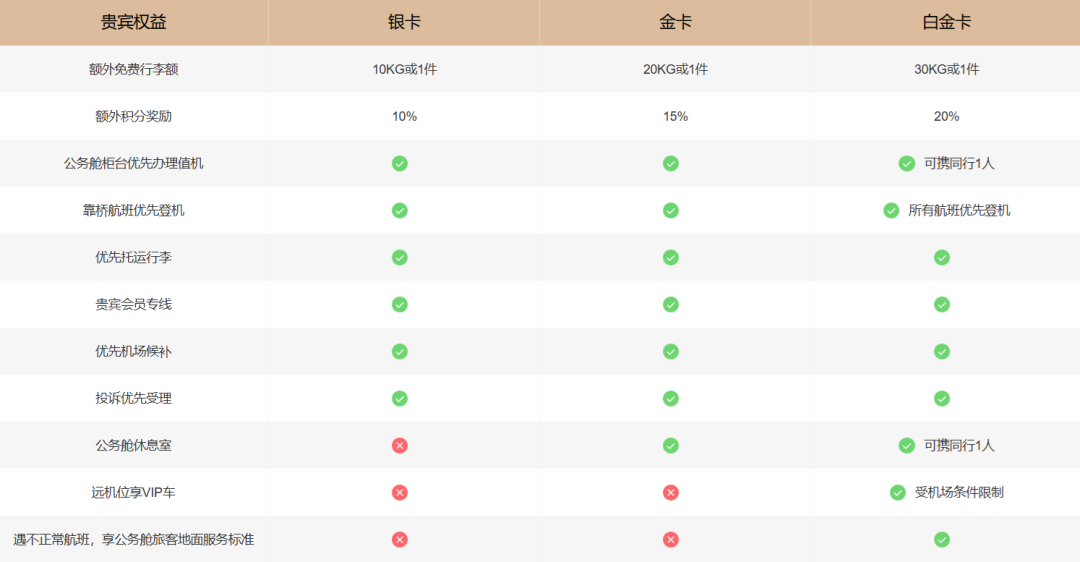
Task: Click the green check beside 白金卡 值机 可携同行1人
Action: pyautogui.click(x=906, y=163)
